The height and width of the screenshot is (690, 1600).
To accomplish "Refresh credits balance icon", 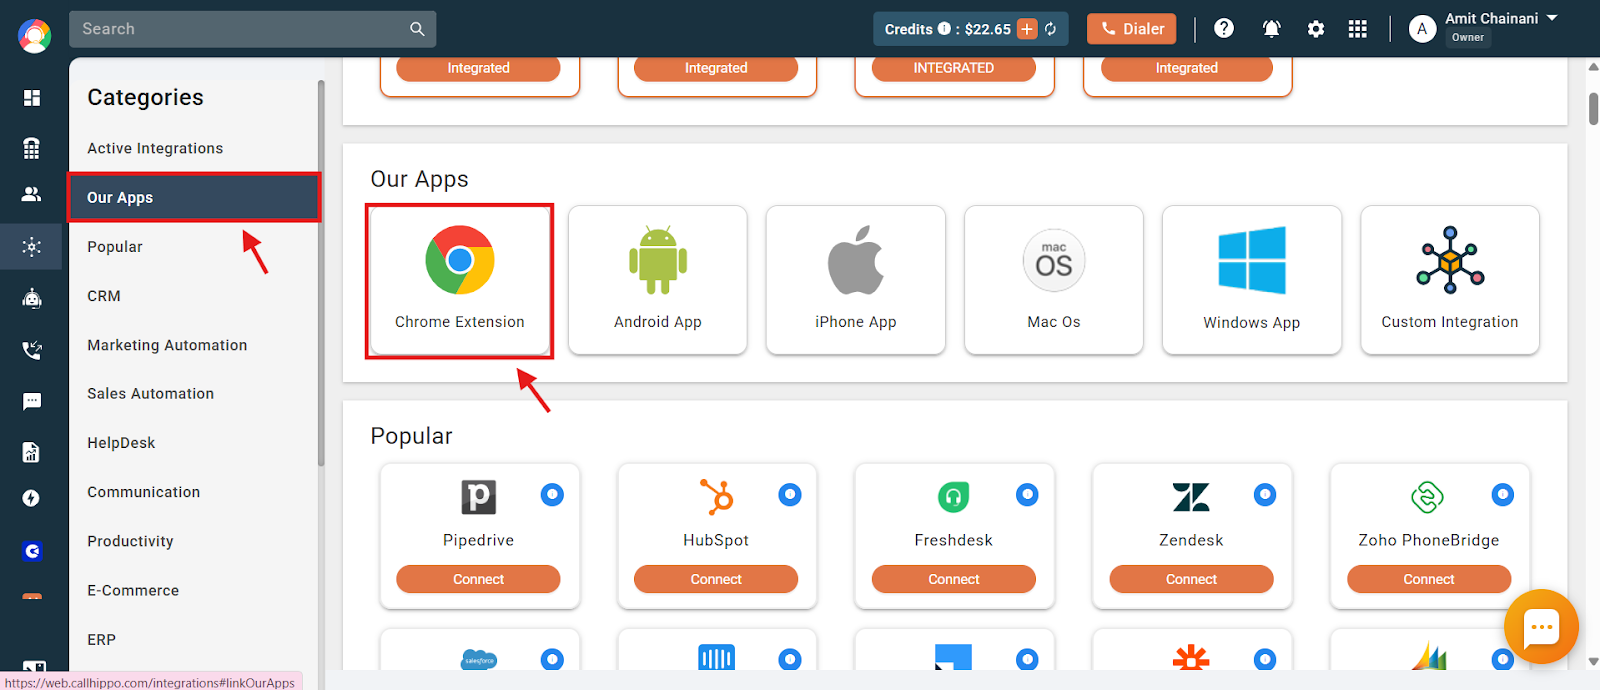I will tap(1050, 29).
